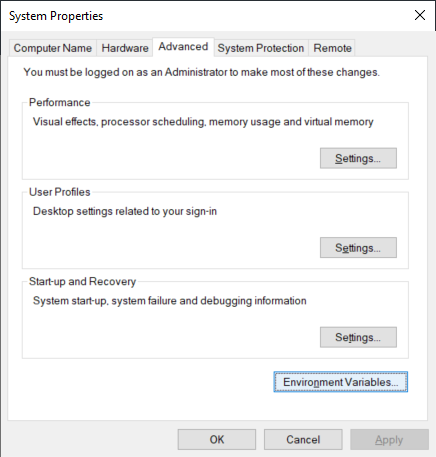
Task: Close the System Properties window
Action: pos(420,15)
